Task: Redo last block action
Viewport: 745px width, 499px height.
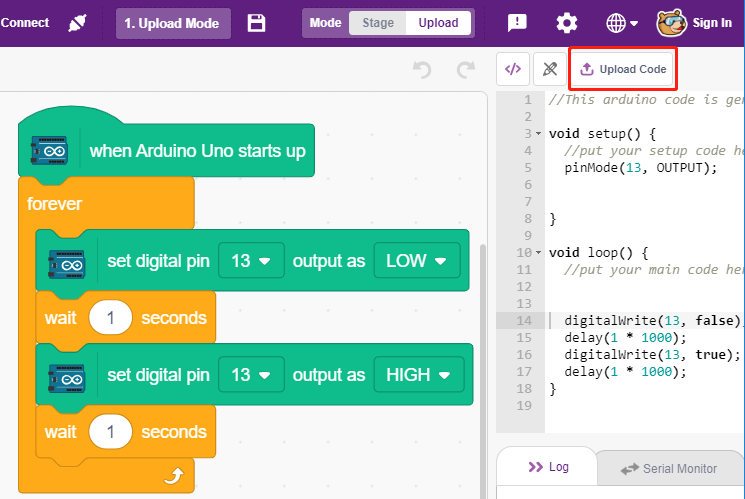Action: coord(466,70)
